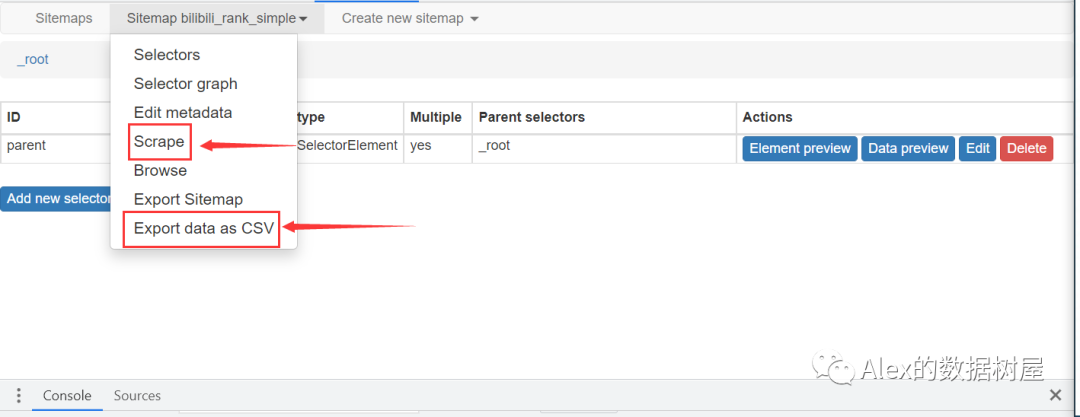Open DevTools three-dot menu icon
The width and height of the screenshot is (1080, 417).
coord(18,396)
